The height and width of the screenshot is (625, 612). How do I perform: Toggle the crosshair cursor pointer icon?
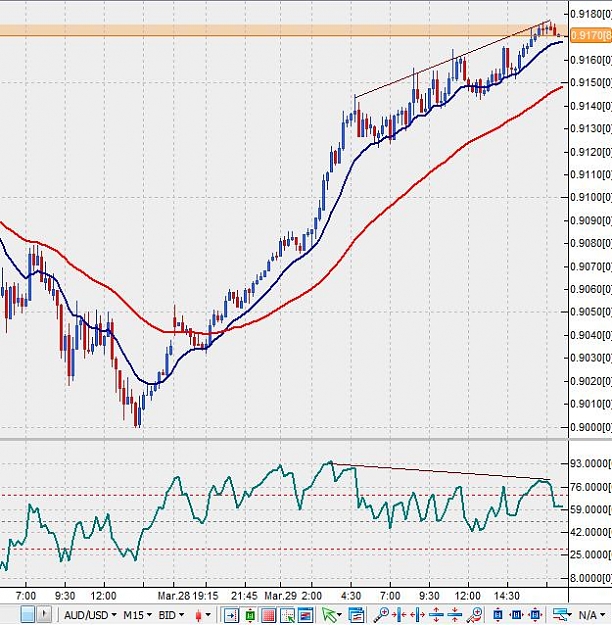287,615
